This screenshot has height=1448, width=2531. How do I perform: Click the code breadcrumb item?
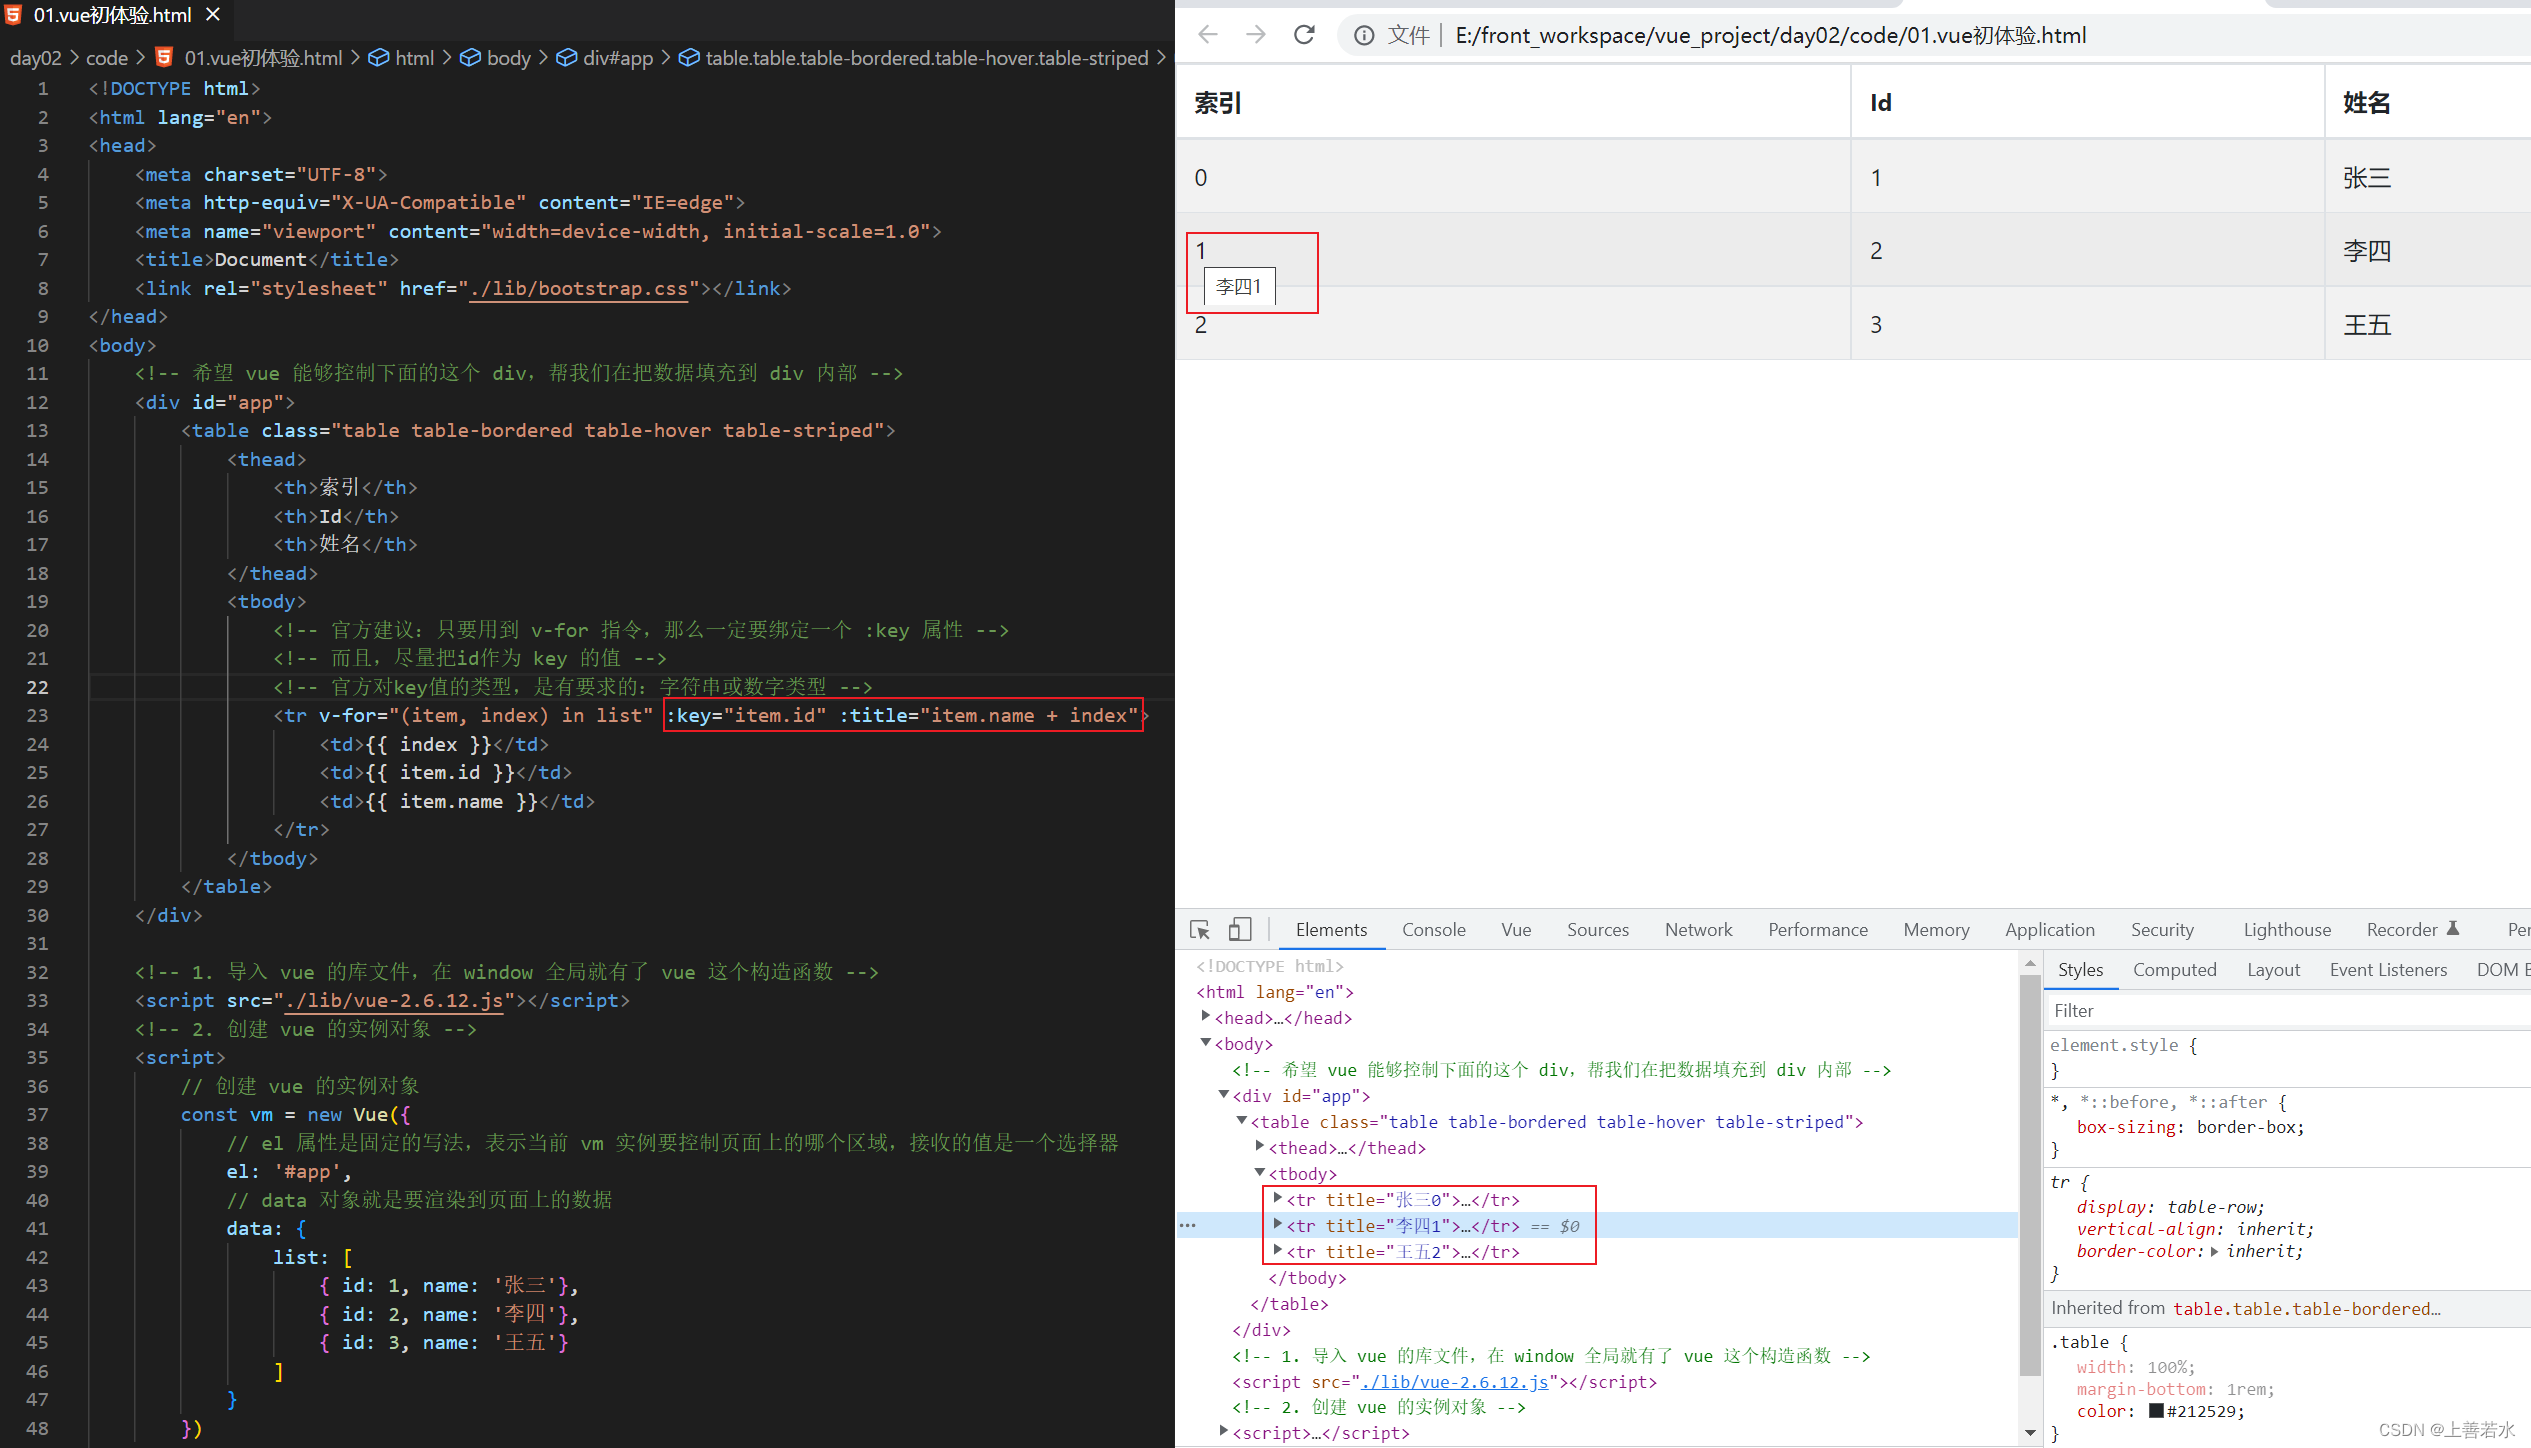click(x=106, y=58)
